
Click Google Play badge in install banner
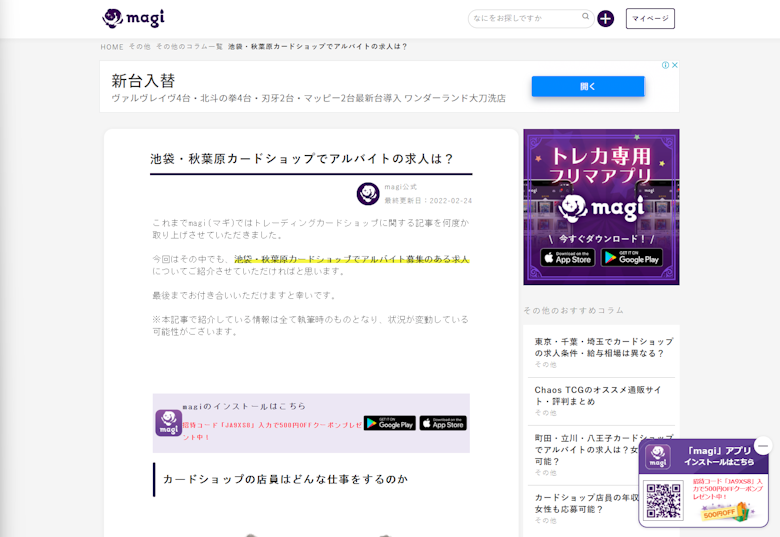[389, 423]
